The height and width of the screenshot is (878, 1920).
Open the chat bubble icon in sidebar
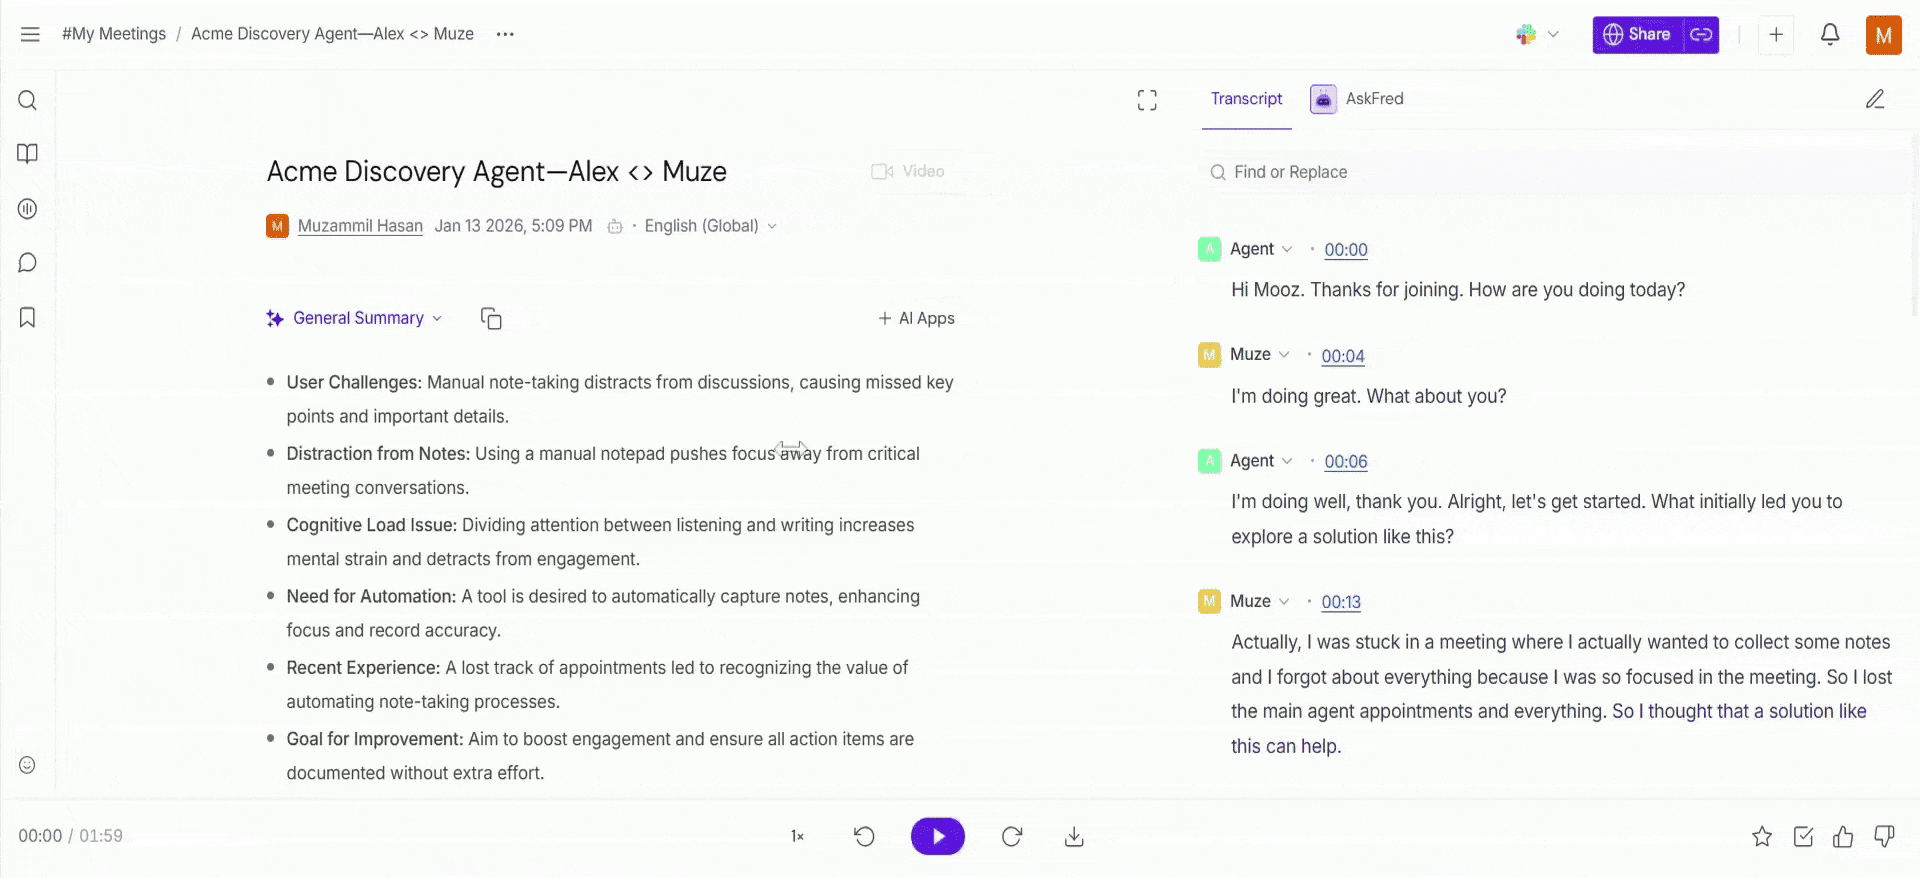pyautogui.click(x=28, y=263)
